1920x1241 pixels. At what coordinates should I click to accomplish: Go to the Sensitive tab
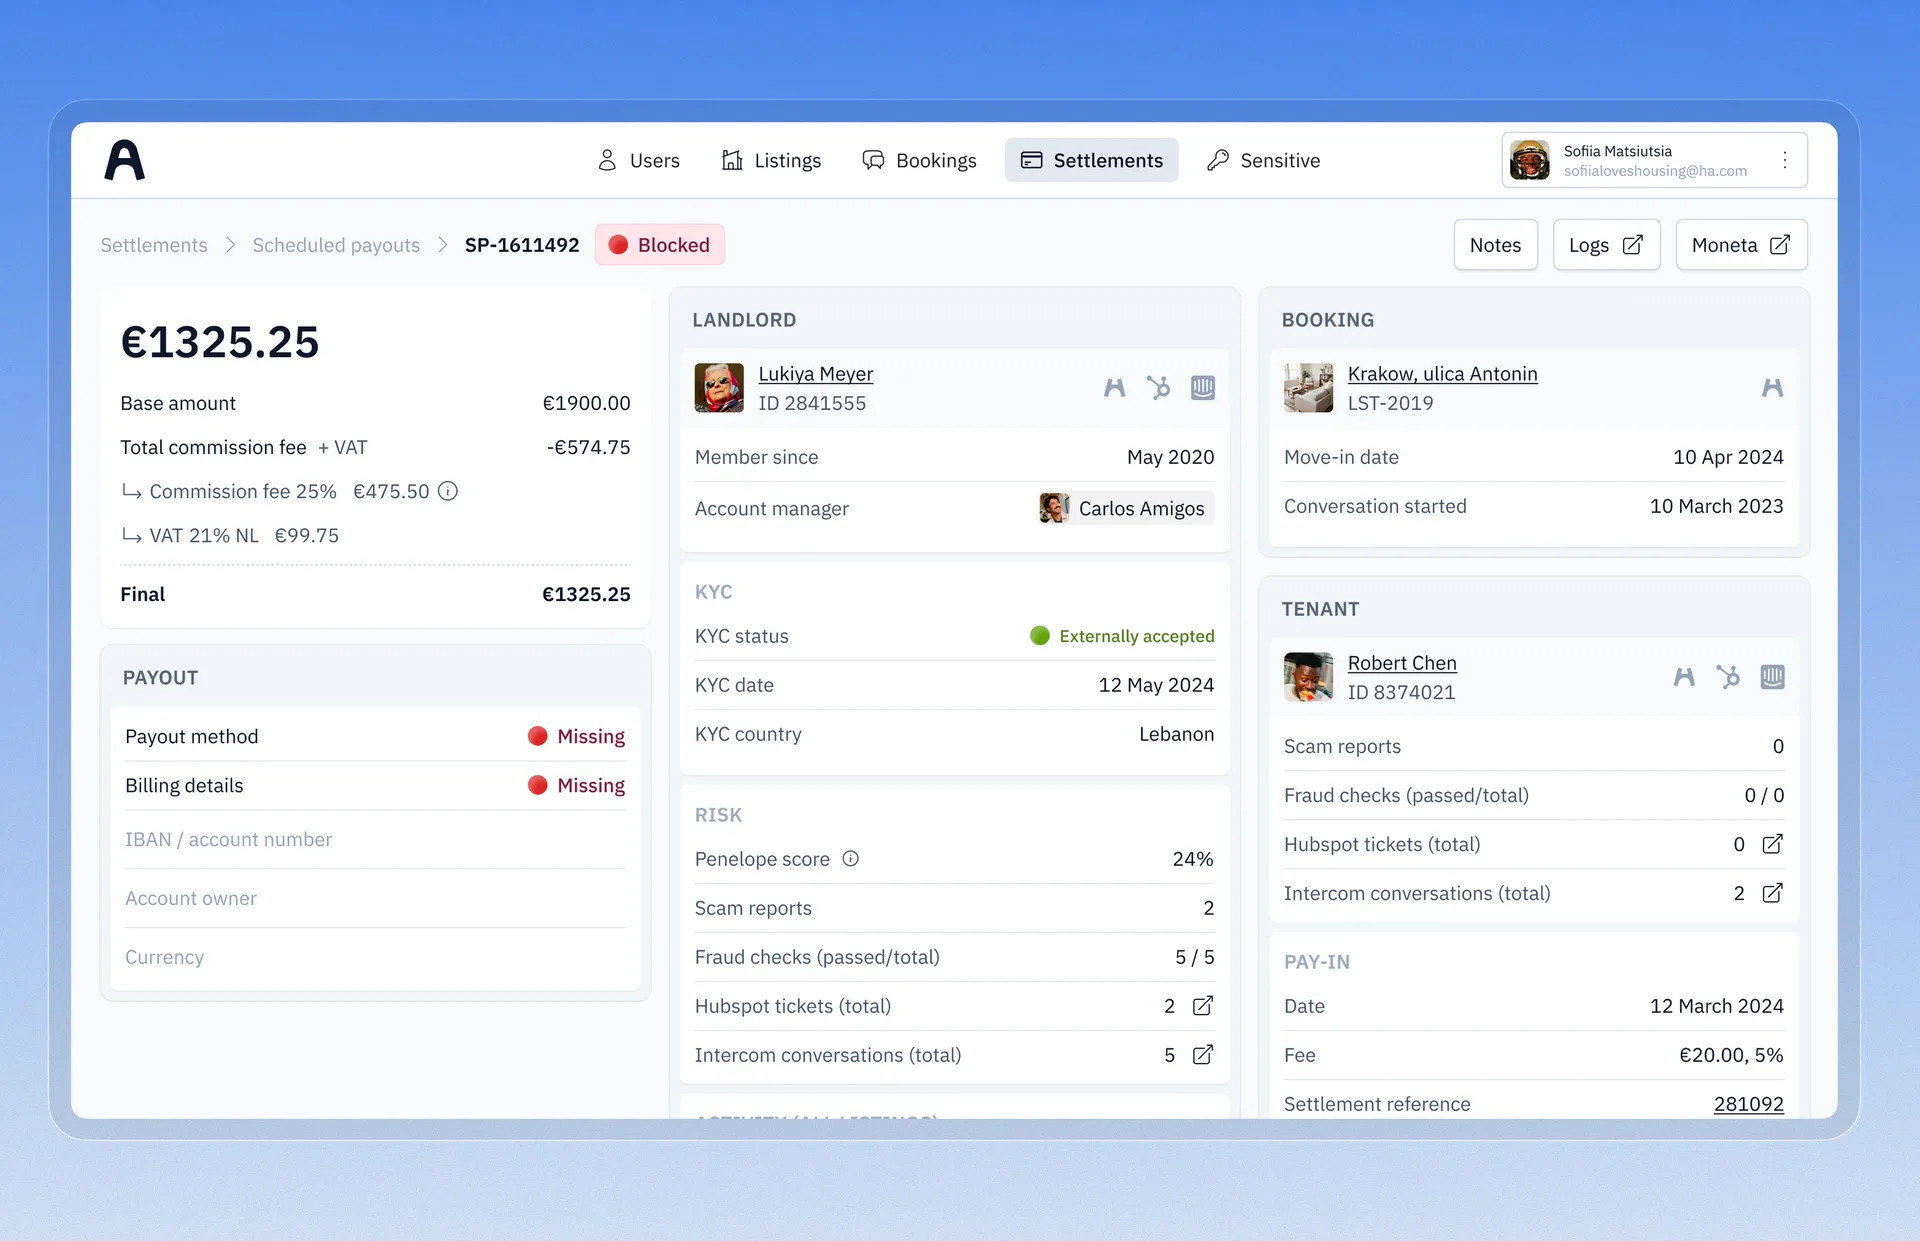point(1263,160)
